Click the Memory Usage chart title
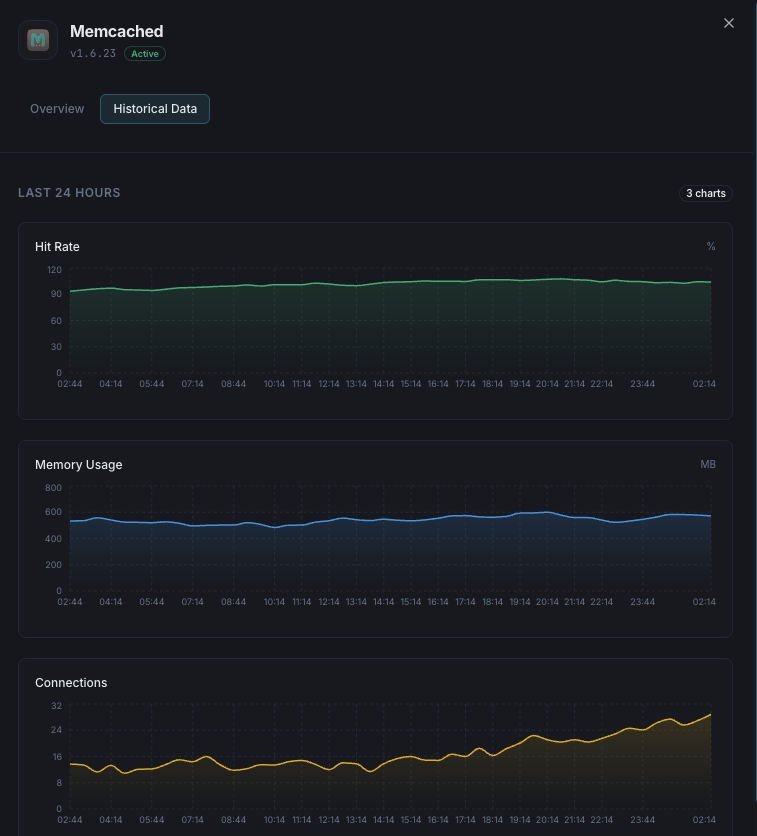The width and height of the screenshot is (757, 836). pos(78,464)
